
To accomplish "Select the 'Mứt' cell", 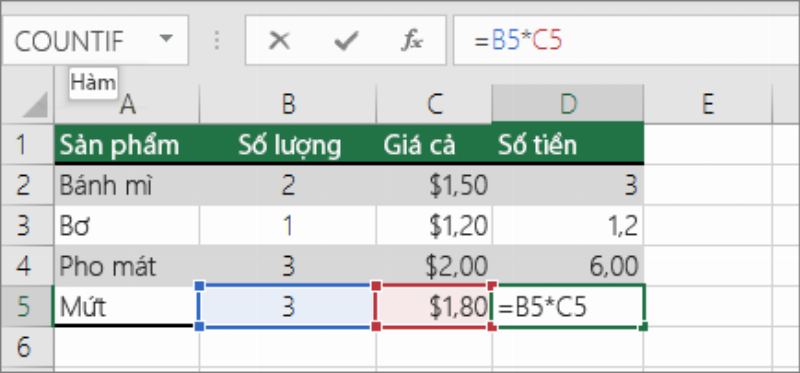I will coord(127,306).
